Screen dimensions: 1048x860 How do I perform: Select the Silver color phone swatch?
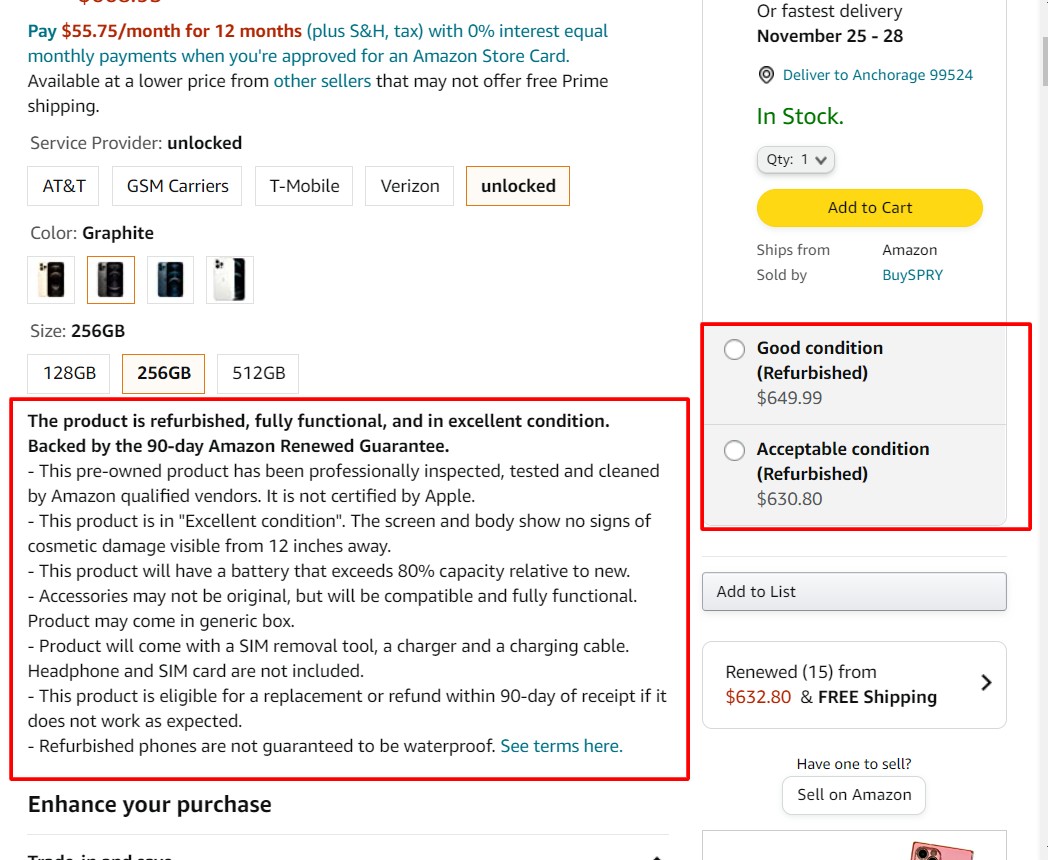pos(230,279)
